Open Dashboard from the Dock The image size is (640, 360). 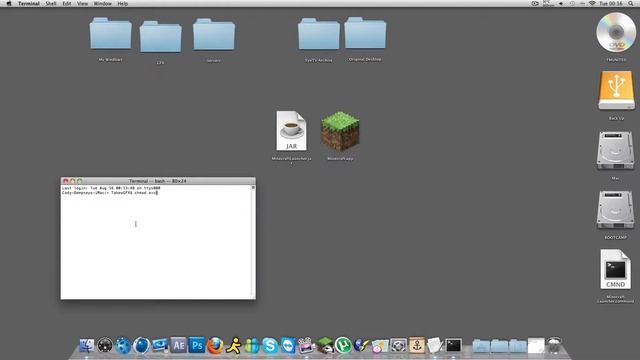pyautogui.click(x=105, y=345)
